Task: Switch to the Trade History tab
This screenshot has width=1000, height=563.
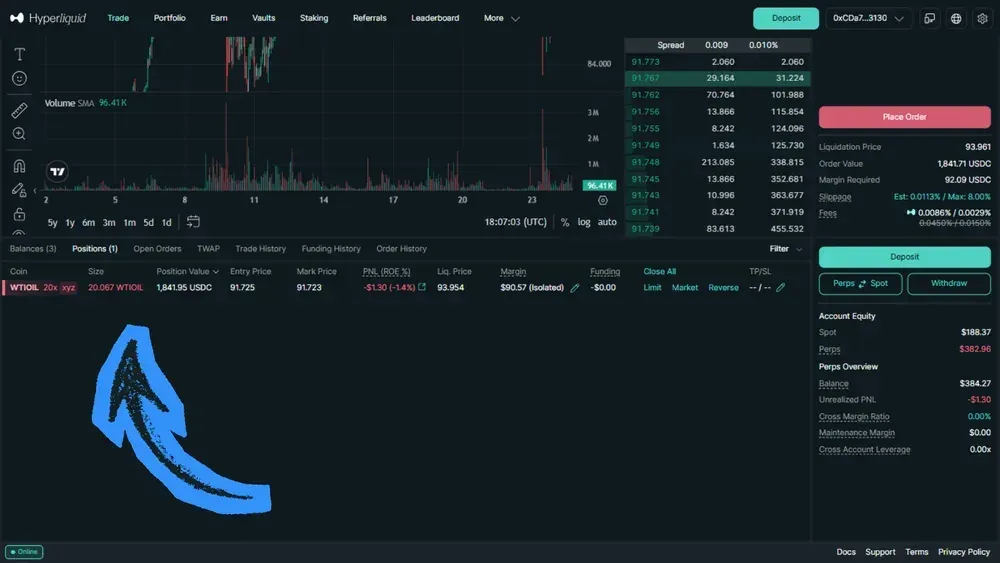Action: point(260,249)
